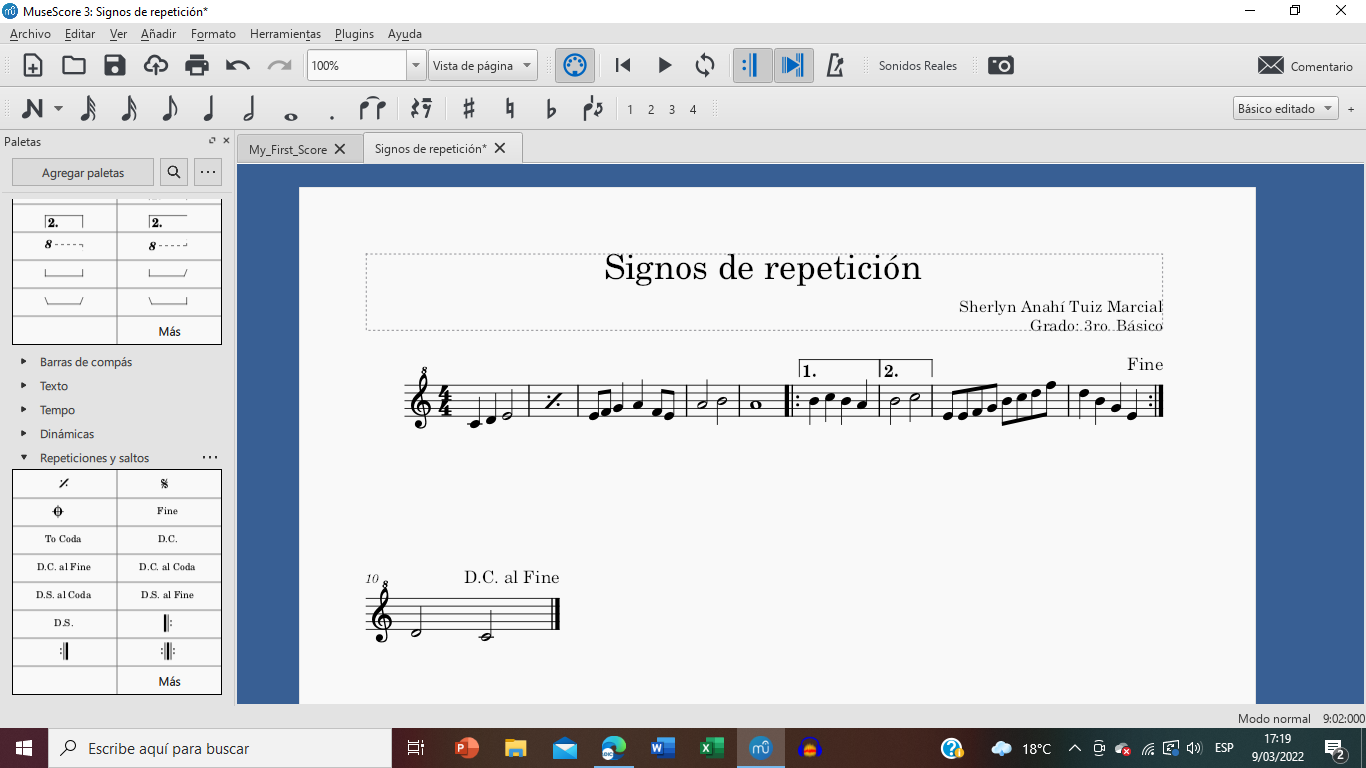The height and width of the screenshot is (768, 1366).
Task: Select D.C. al Fine palette item
Action: click(x=64, y=567)
